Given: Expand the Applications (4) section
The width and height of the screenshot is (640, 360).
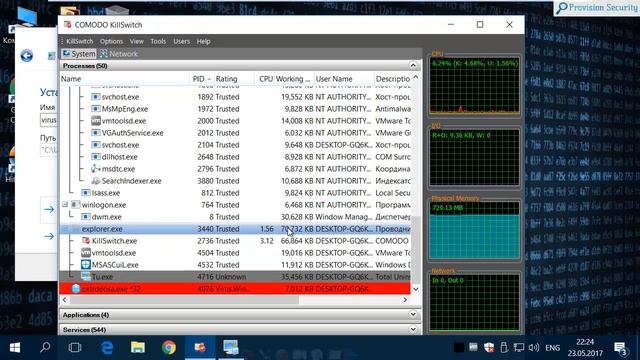Looking at the screenshot, I should click(413, 315).
